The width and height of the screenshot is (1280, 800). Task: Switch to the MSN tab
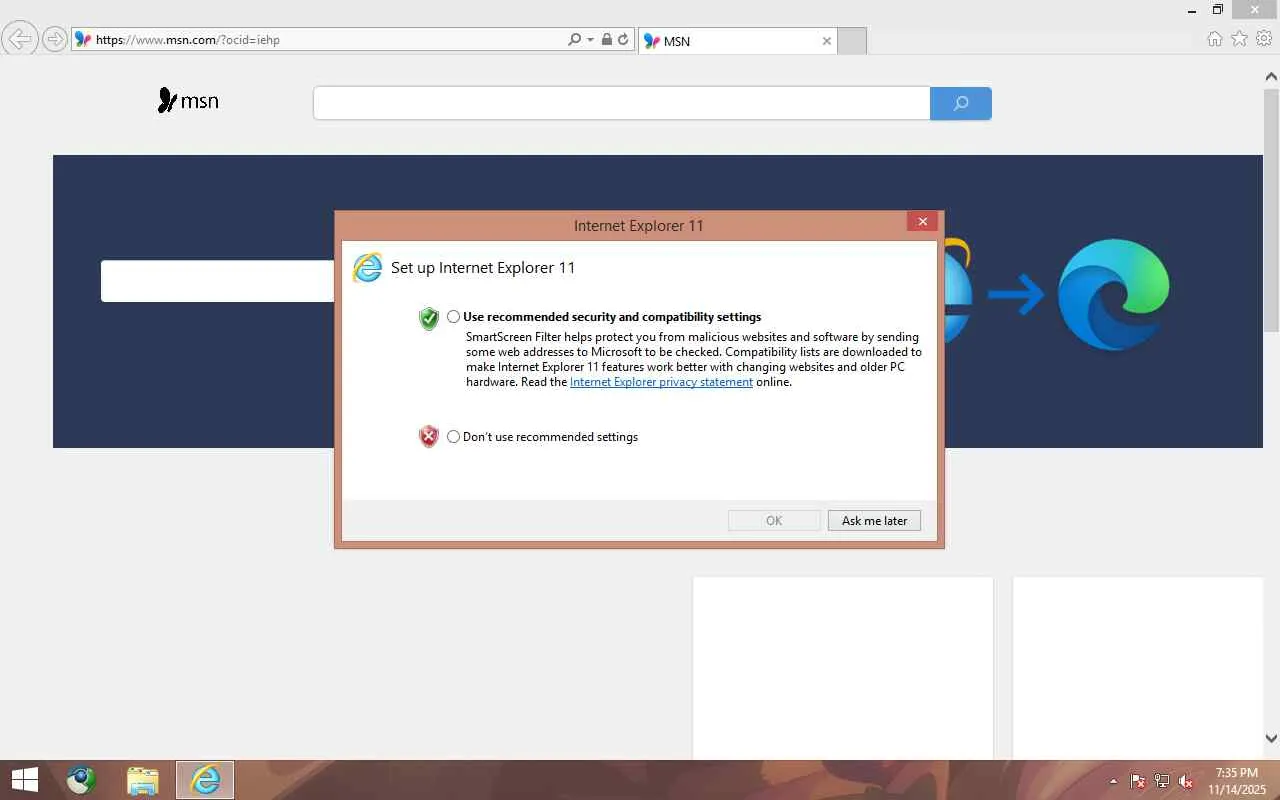tap(737, 41)
